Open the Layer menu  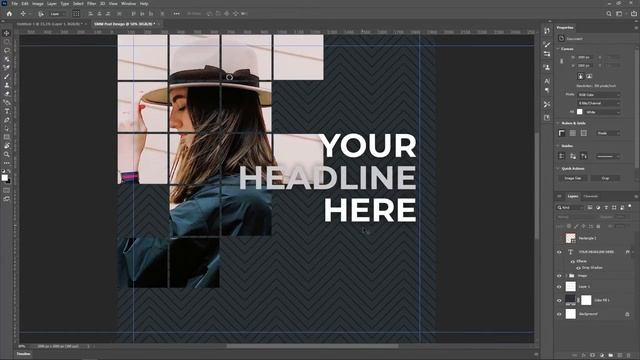click(x=52, y=4)
